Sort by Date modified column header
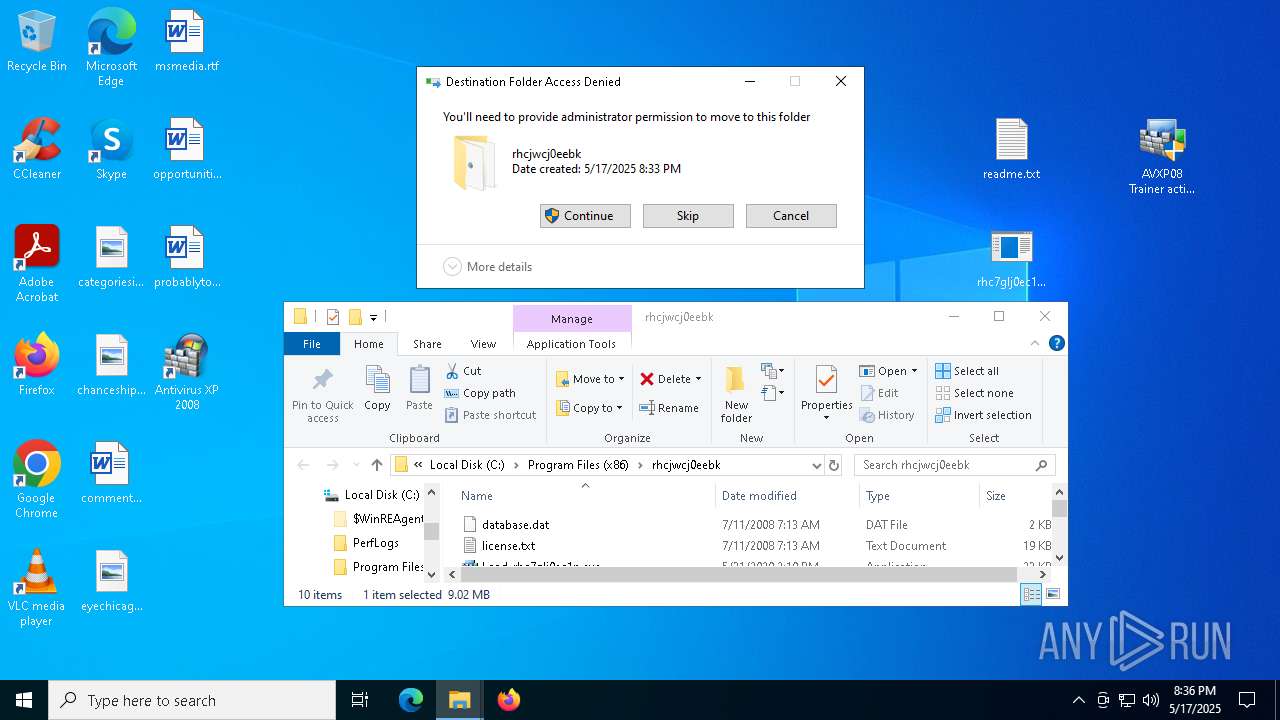The width and height of the screenshot is (1280, 720). [x=759, y=495]
